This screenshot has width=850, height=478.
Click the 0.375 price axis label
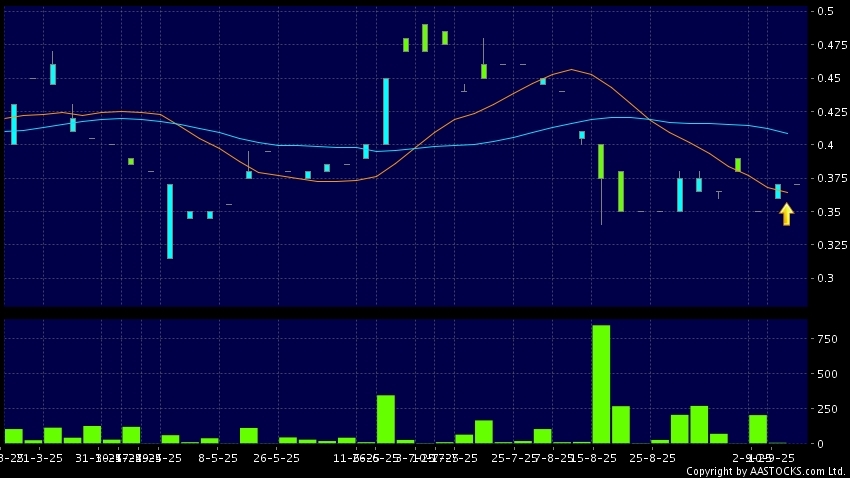[x=832, y=178]
